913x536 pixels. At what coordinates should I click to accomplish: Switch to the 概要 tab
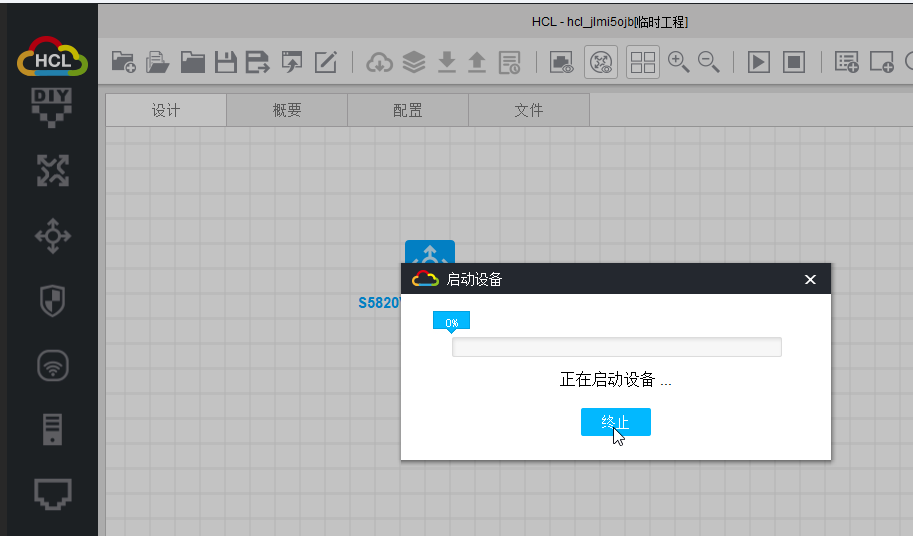click(287, 110)
